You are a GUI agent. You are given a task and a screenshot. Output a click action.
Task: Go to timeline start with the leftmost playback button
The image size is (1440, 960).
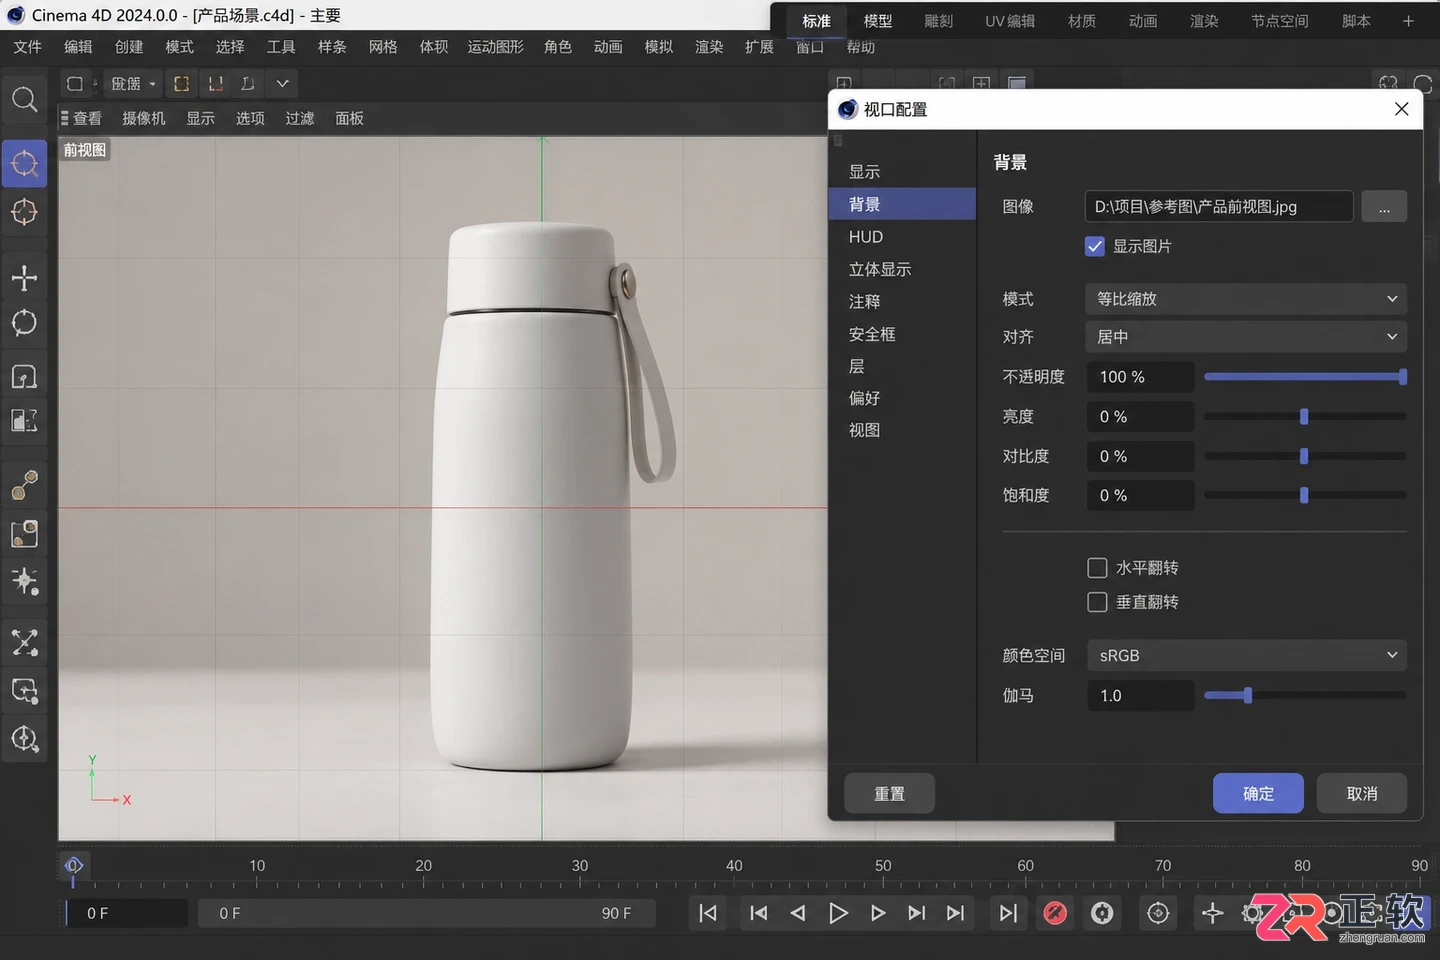(x=708, y=913)
